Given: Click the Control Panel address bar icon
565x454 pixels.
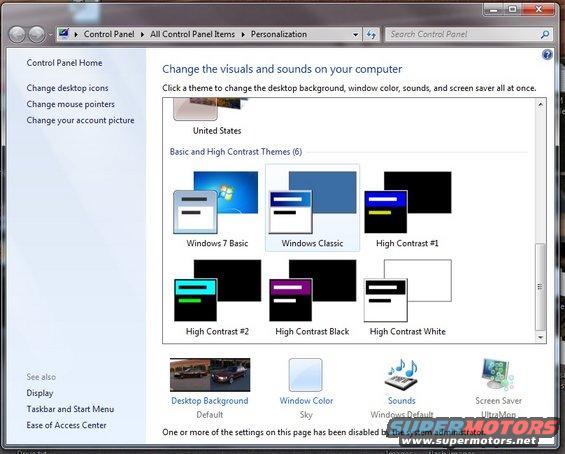Looking at the screenshot, I should [64, 34].
